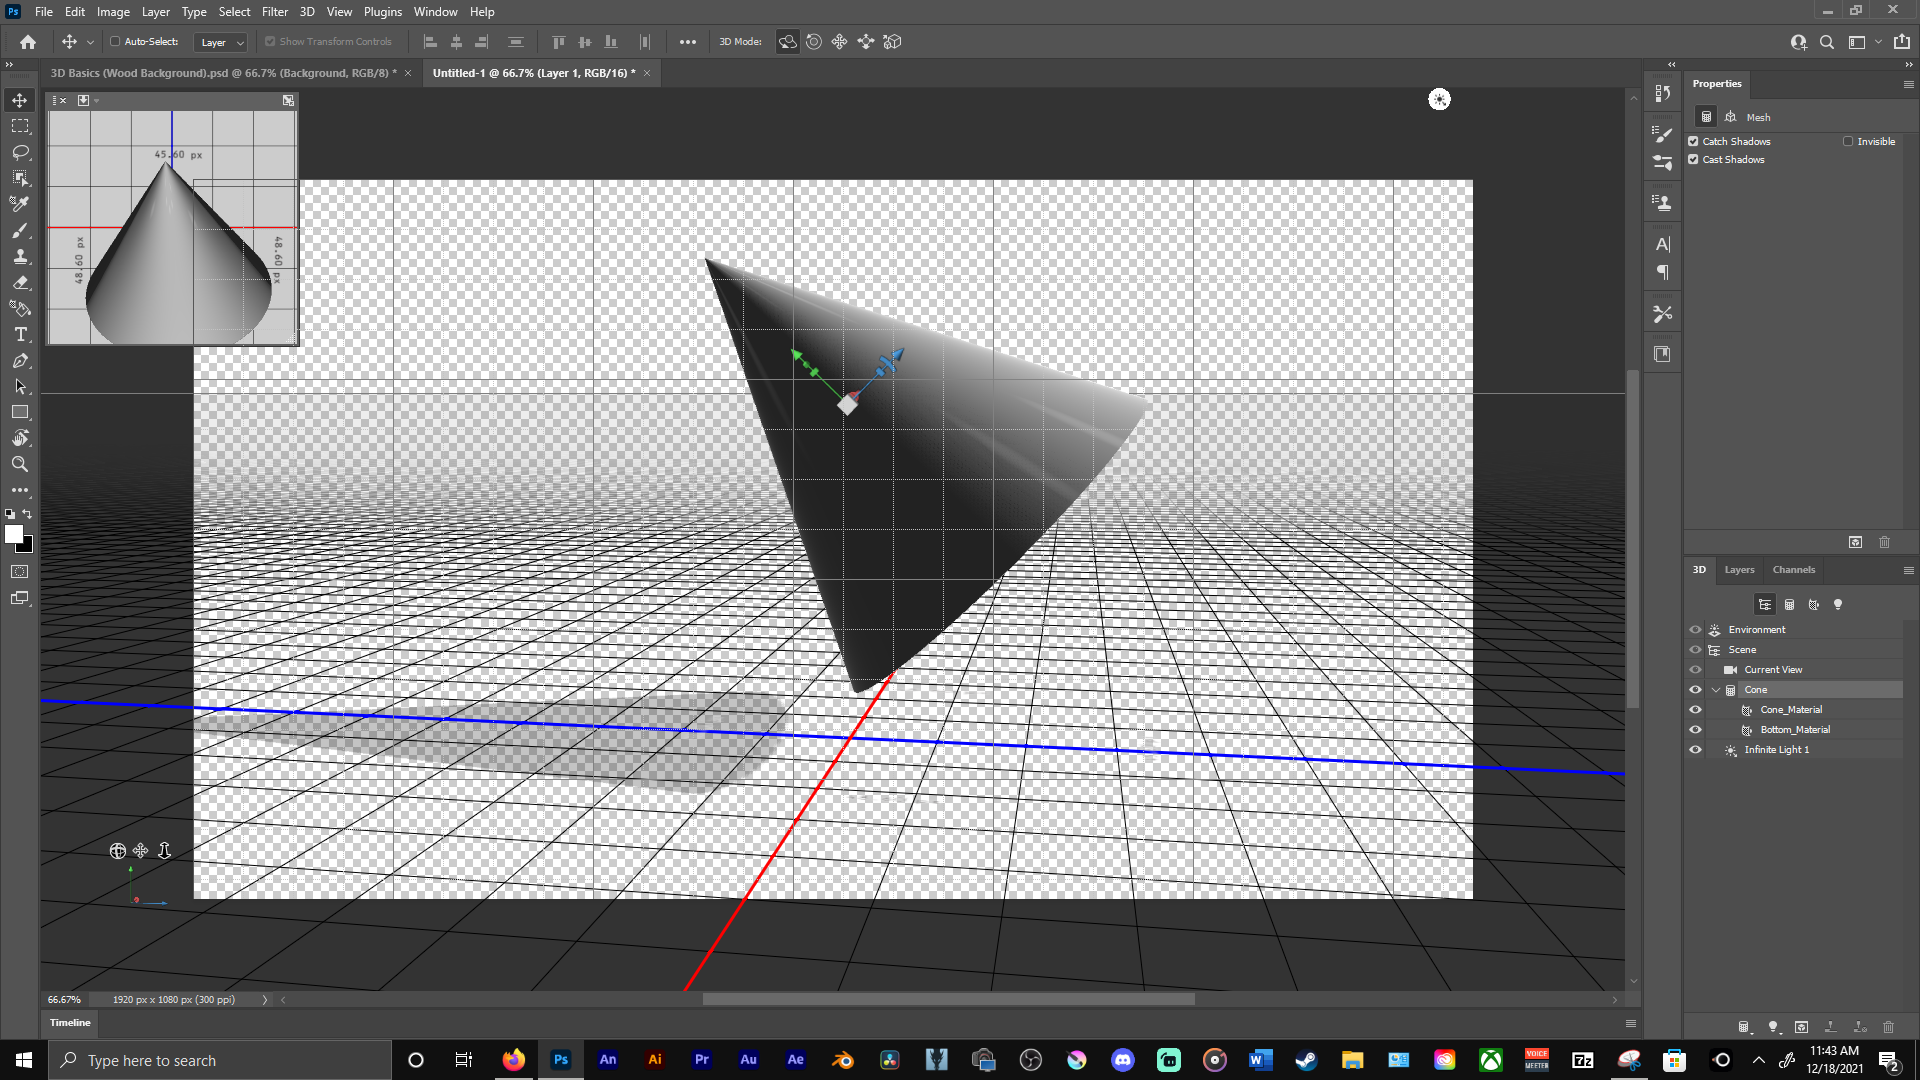Select the Move tool in toolbar

pyautogui.click(x=18, y=99)
